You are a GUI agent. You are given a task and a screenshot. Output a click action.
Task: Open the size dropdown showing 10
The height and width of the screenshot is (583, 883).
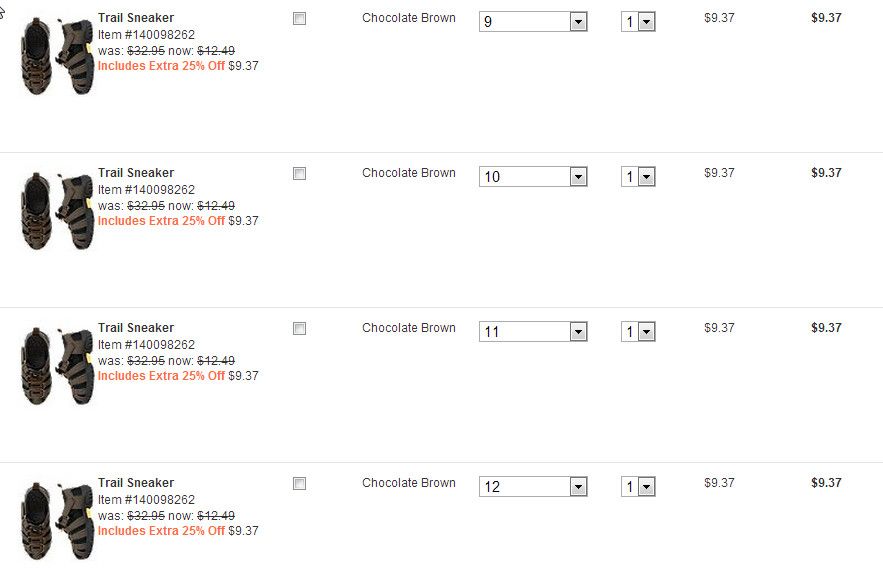pos(532,177)
